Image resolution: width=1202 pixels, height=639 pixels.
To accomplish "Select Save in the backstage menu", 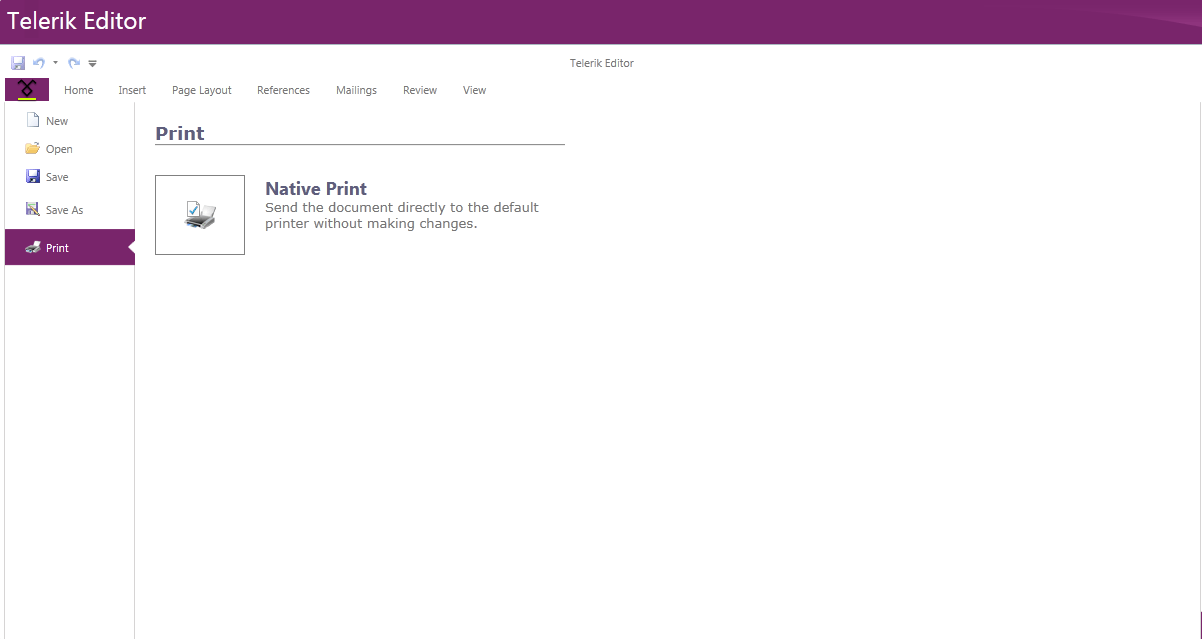I will point(70,177).
